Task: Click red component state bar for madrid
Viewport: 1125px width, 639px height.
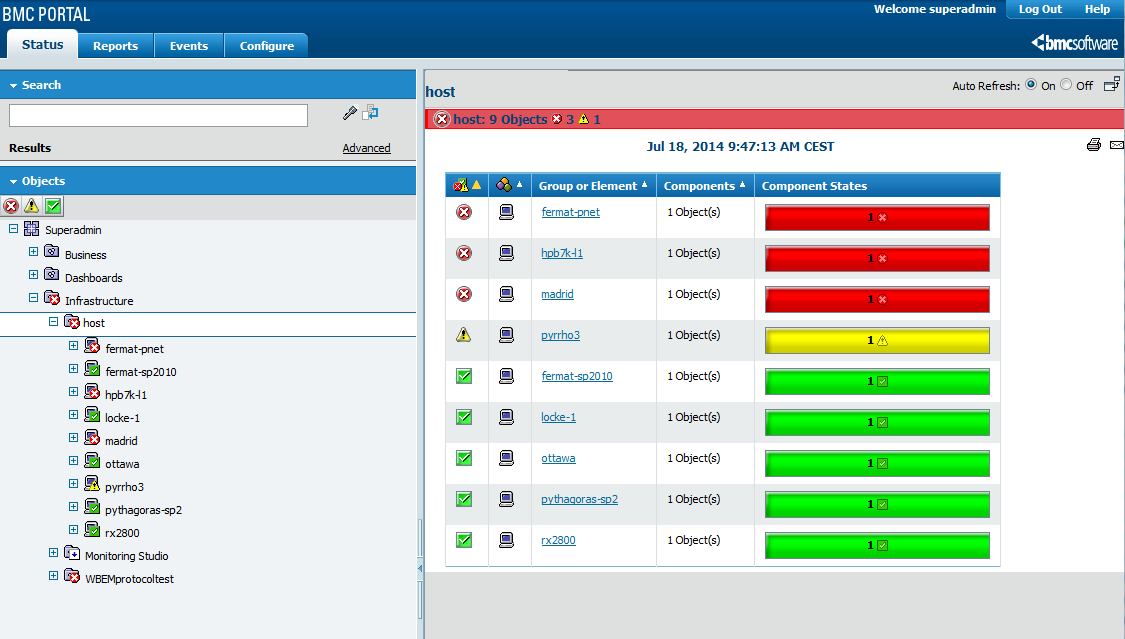Action: [877, 299]
